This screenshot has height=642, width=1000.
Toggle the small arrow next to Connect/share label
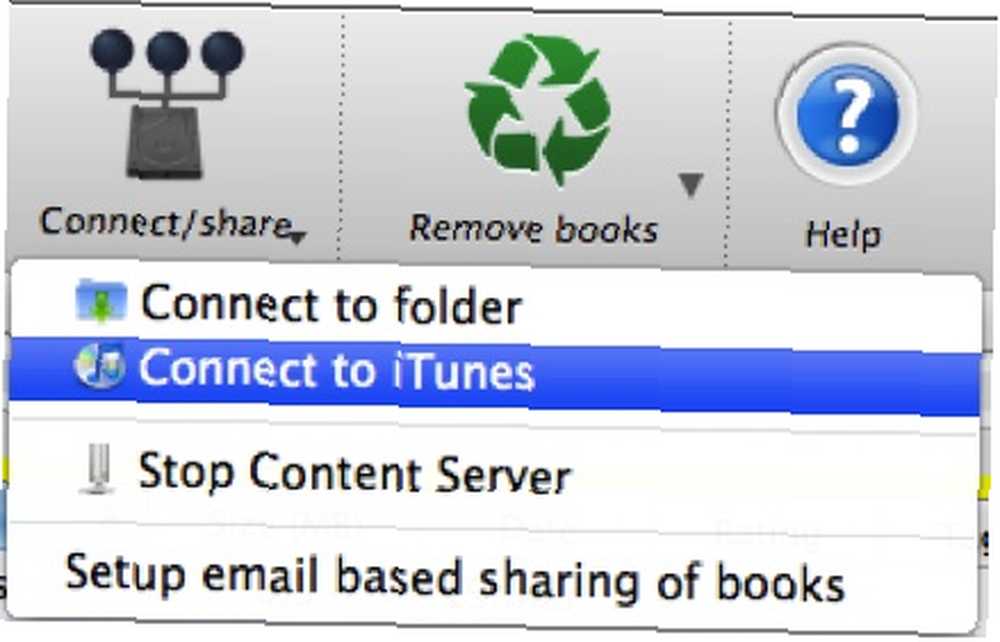298,238
